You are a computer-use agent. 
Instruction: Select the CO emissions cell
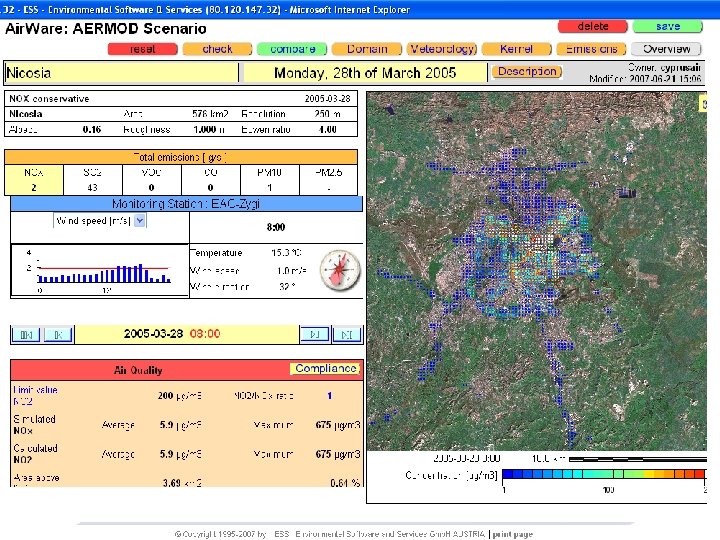pyautogui.click(x=210, y=180)
